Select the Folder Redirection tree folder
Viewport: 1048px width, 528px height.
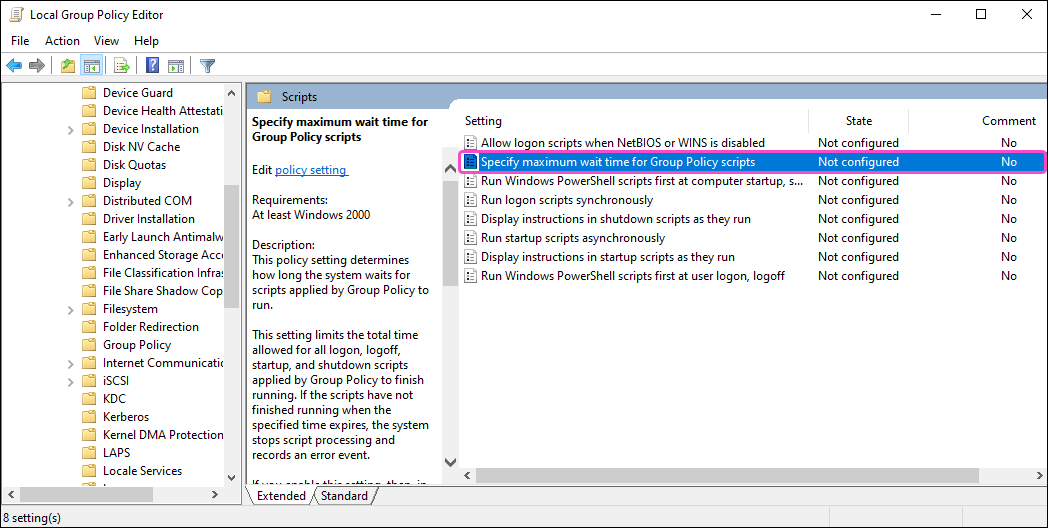pyautogui.click(x=150, y=327)
